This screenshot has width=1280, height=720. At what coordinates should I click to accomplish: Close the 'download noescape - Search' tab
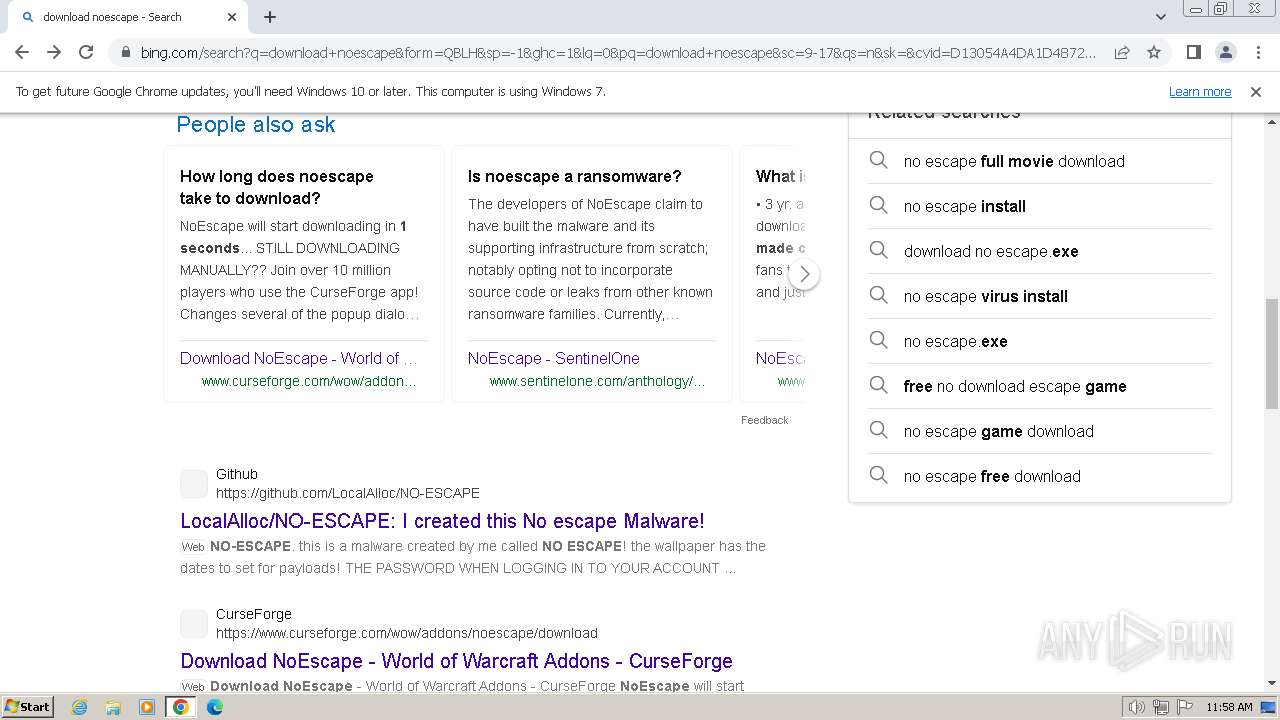click(232, 17)
